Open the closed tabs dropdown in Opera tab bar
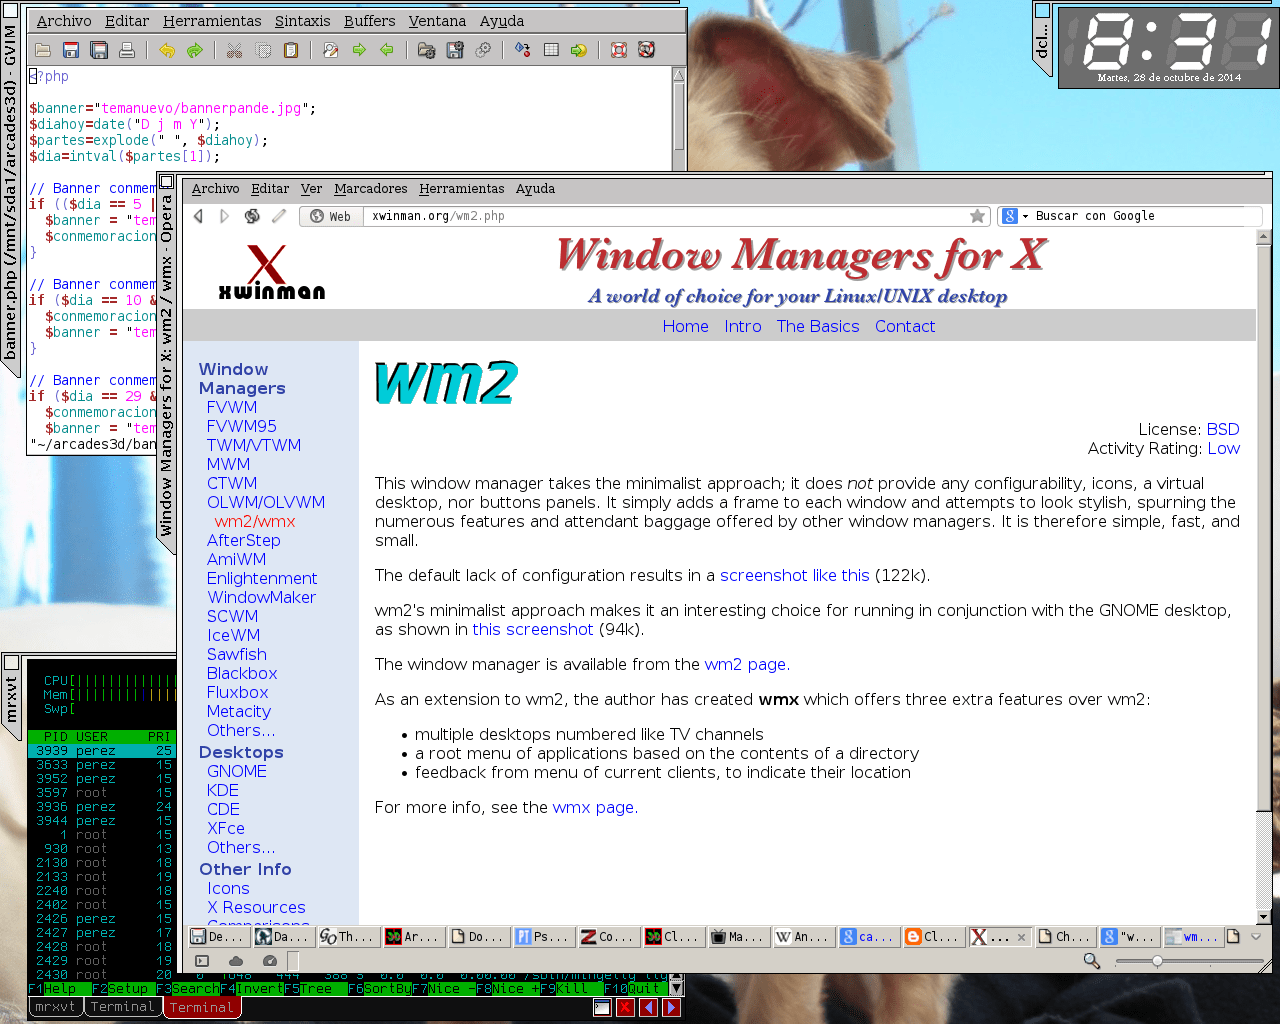The height and width of the screenshot is (1024, 1280). [x=1257, y=937]
